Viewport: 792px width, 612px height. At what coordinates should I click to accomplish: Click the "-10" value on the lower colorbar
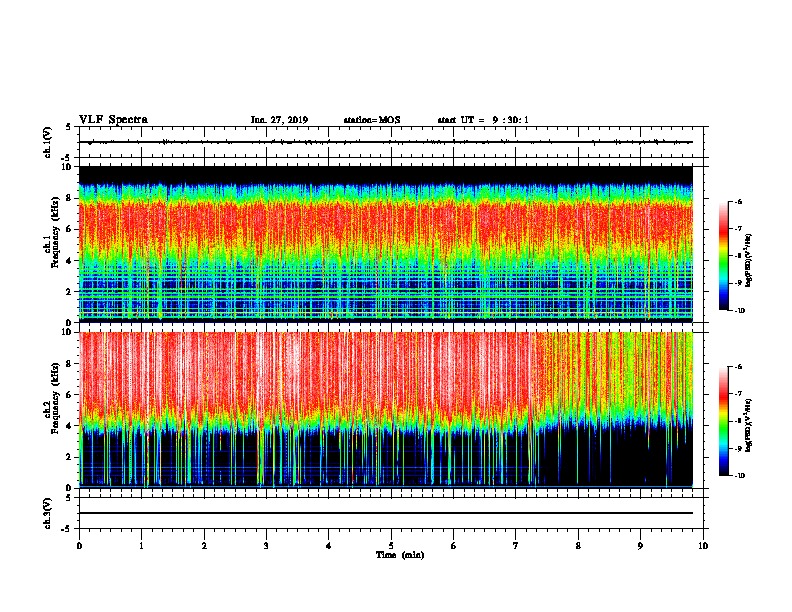pos(739,476)
